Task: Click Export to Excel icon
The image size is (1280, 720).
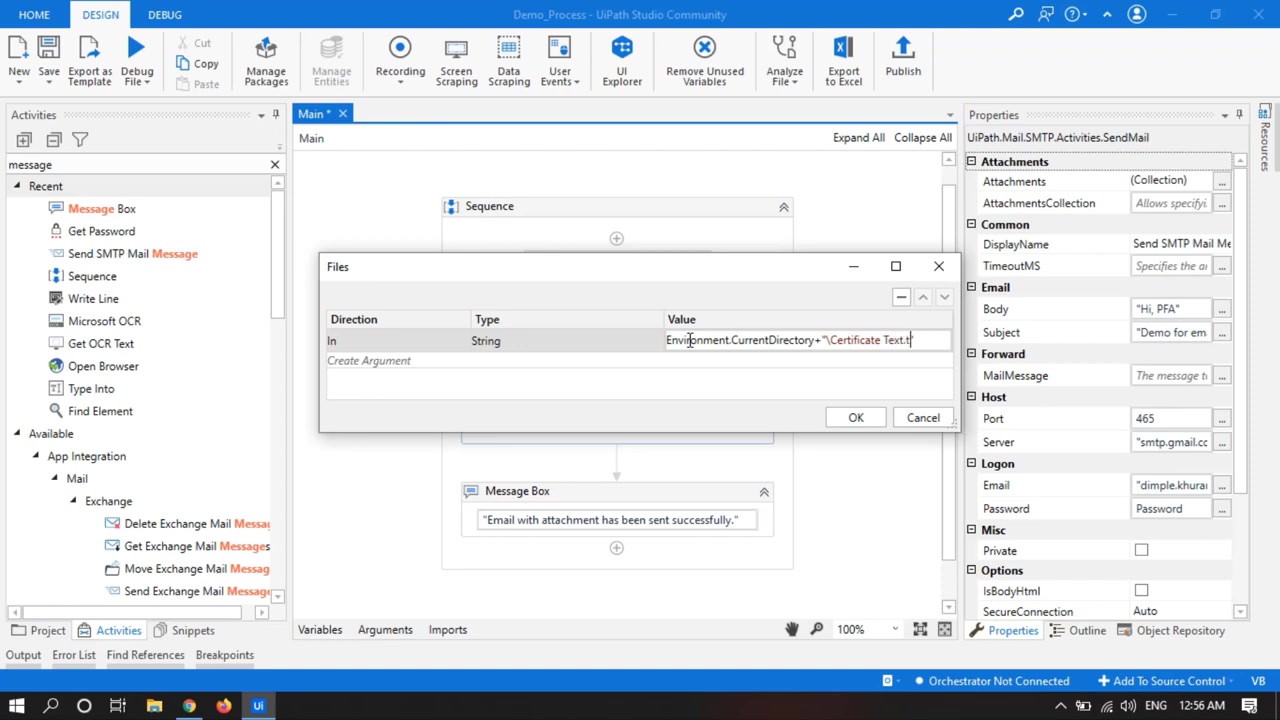Action: point(843,60)
